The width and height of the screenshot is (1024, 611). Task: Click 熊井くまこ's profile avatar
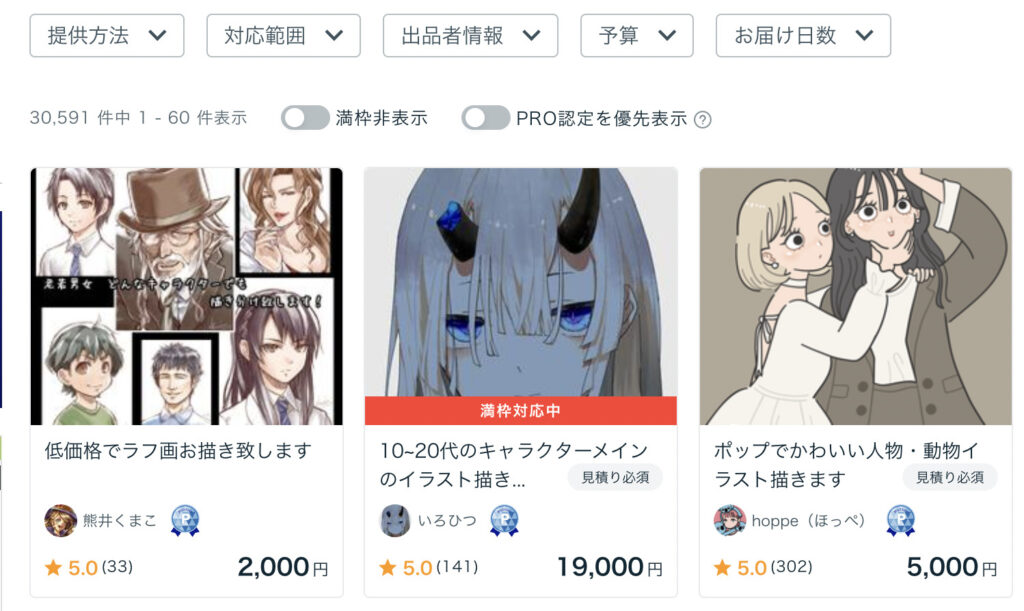point(60,520)
